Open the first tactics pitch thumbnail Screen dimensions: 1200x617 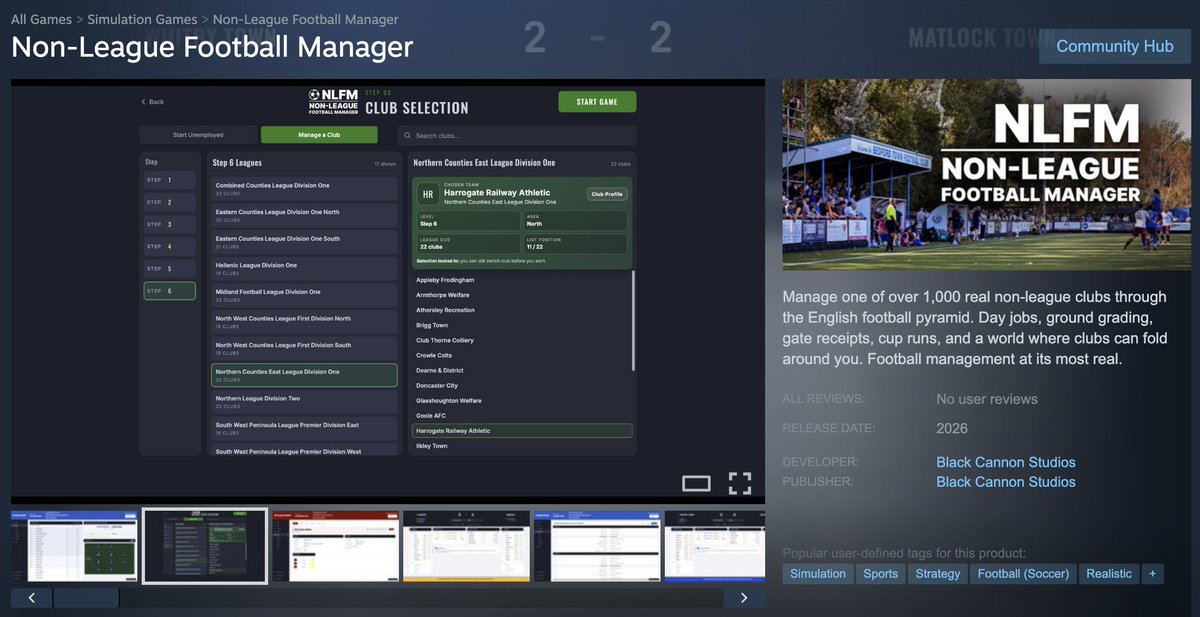pyautogui.click(x=74, y=546)
